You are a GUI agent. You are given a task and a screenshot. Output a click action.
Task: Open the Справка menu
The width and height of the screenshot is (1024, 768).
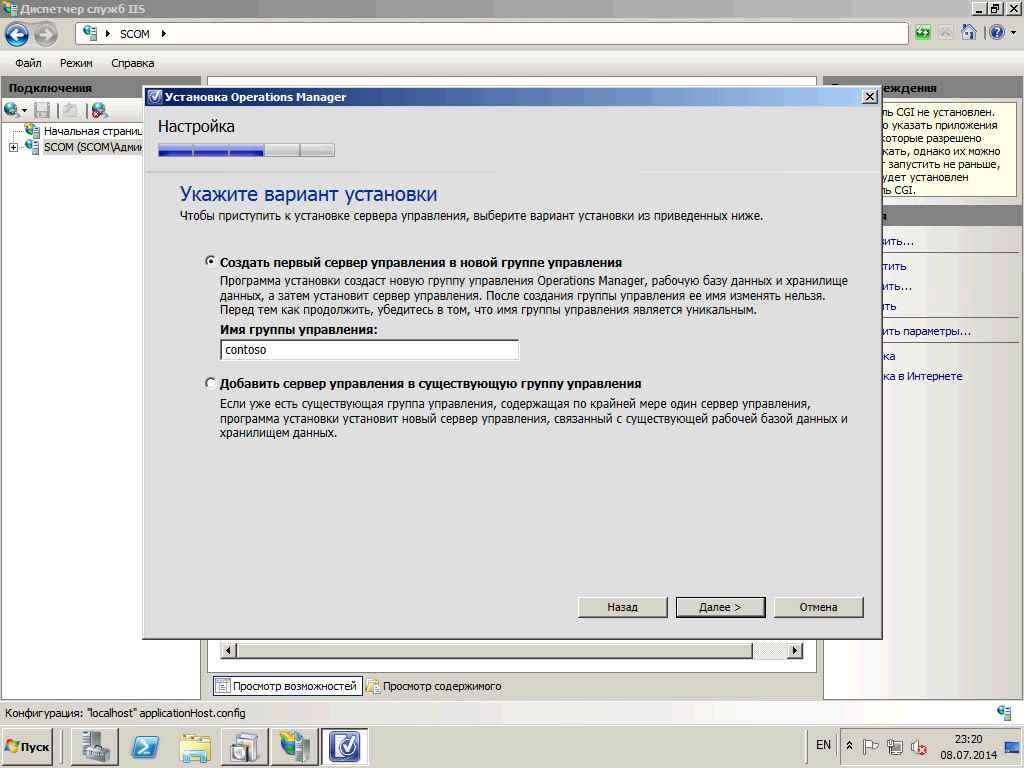click(133, 63)
